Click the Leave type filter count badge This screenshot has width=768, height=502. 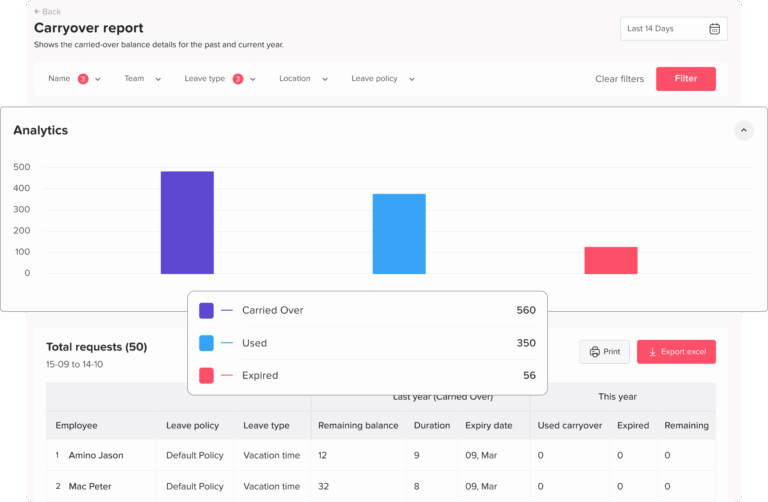[x=238, y=79]
